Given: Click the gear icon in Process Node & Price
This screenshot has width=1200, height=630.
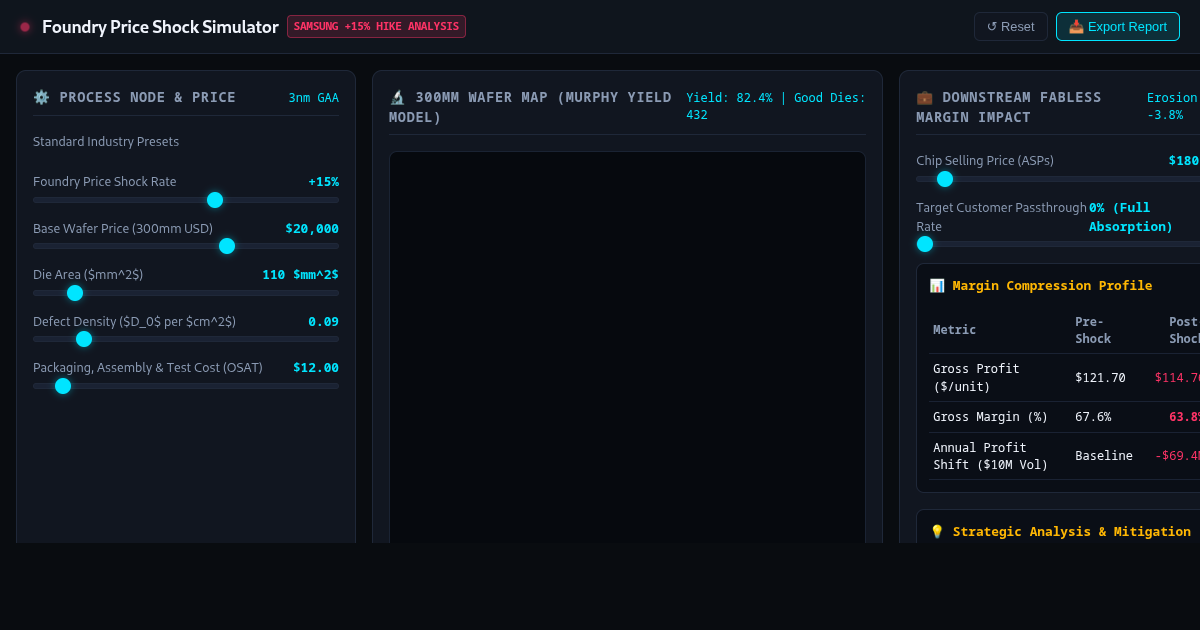Looking at the screenshot, I should pyautogui.click(x=41, y=97).
